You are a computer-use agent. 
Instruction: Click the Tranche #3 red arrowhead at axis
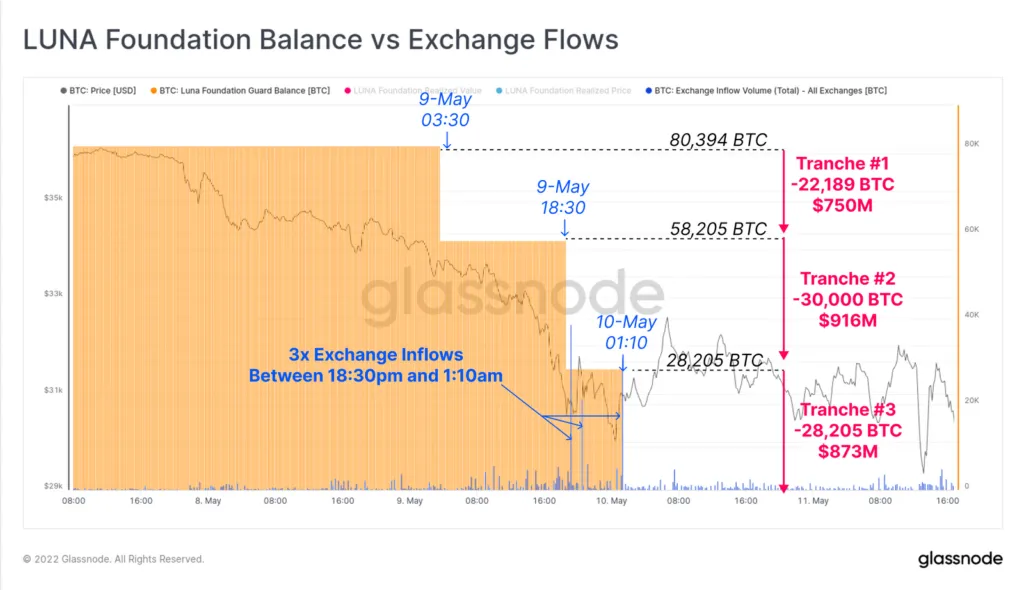784,487
